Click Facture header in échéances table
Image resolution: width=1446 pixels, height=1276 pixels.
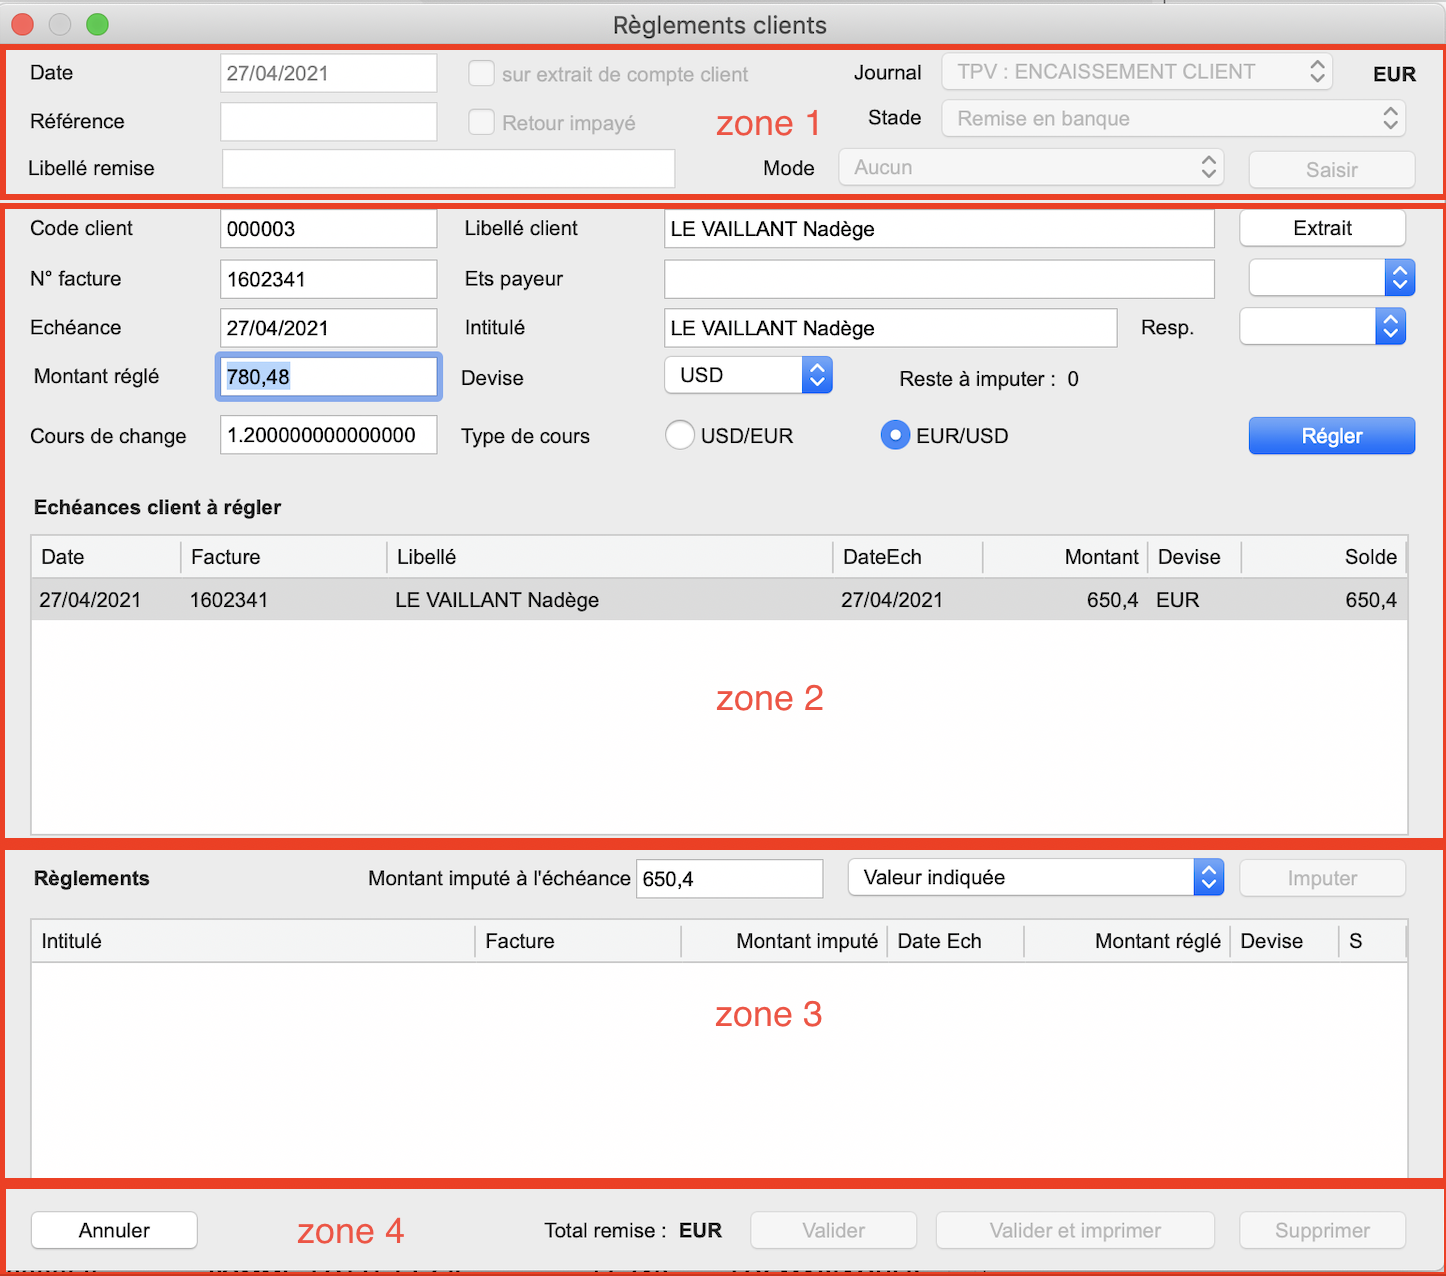[283, 557]
